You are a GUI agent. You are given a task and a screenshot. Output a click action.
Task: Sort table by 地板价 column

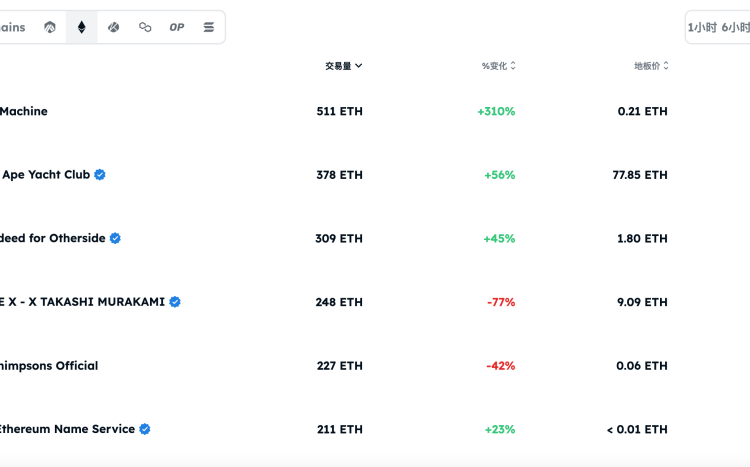[651, 66]
